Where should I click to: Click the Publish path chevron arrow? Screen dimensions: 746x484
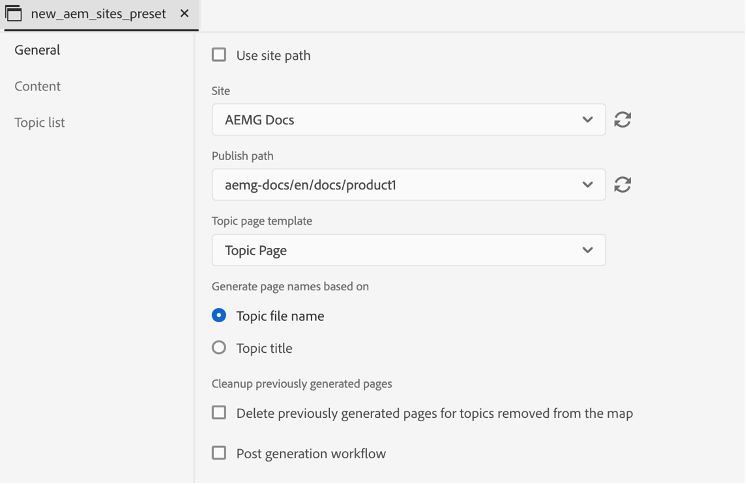(x=588, y=185)
